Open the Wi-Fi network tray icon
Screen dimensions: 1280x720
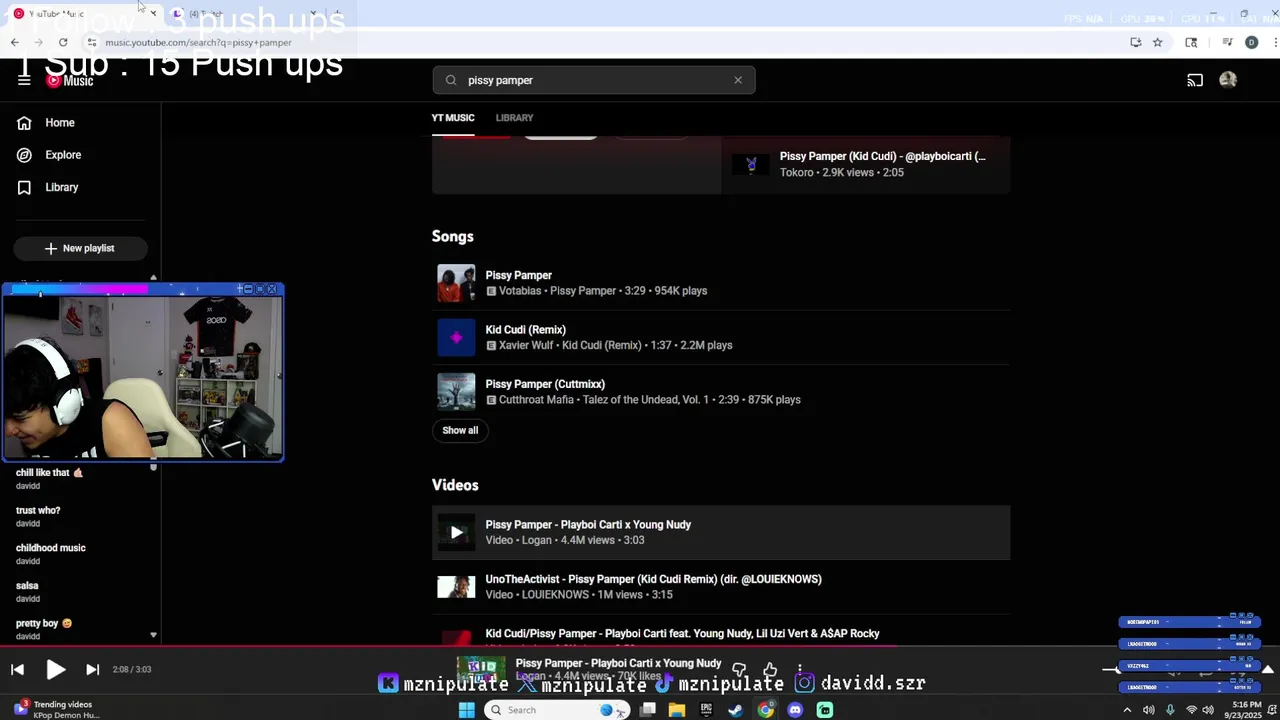pos(1191,710)
